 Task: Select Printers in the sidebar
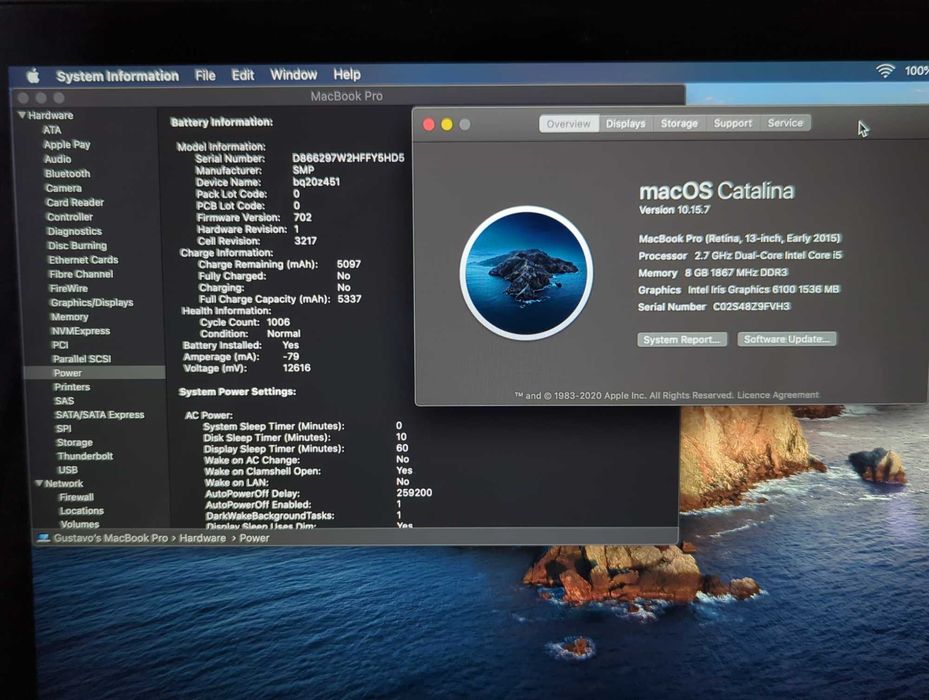pos(72,386)
